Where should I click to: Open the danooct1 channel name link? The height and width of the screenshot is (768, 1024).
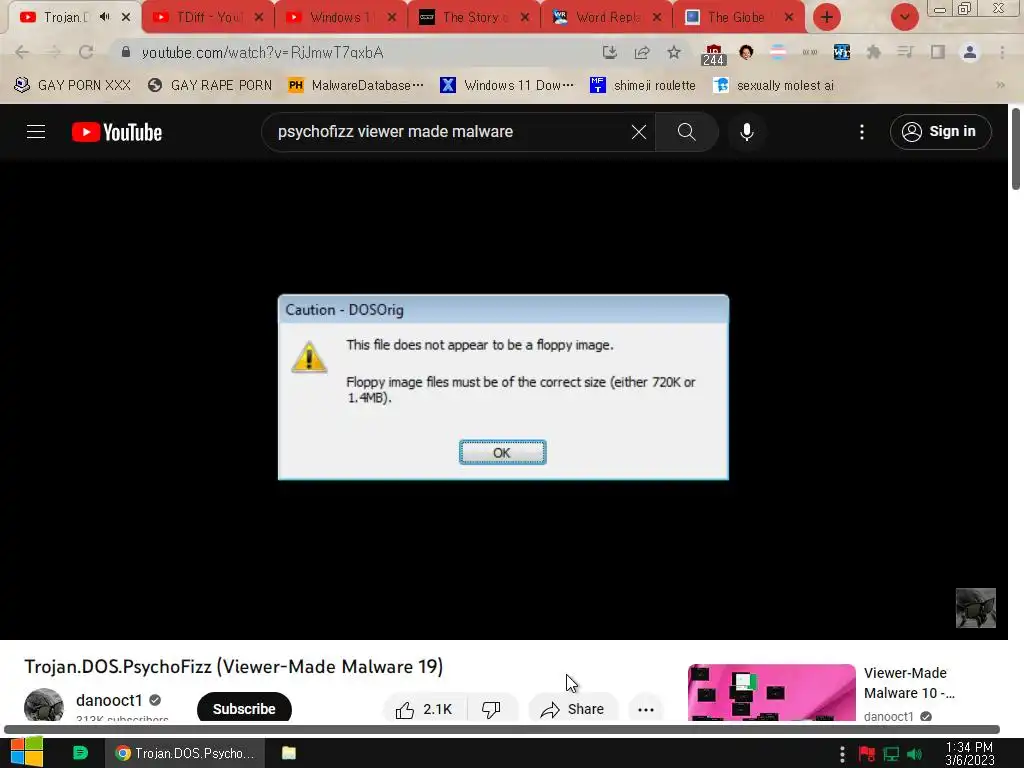point(109,700)
